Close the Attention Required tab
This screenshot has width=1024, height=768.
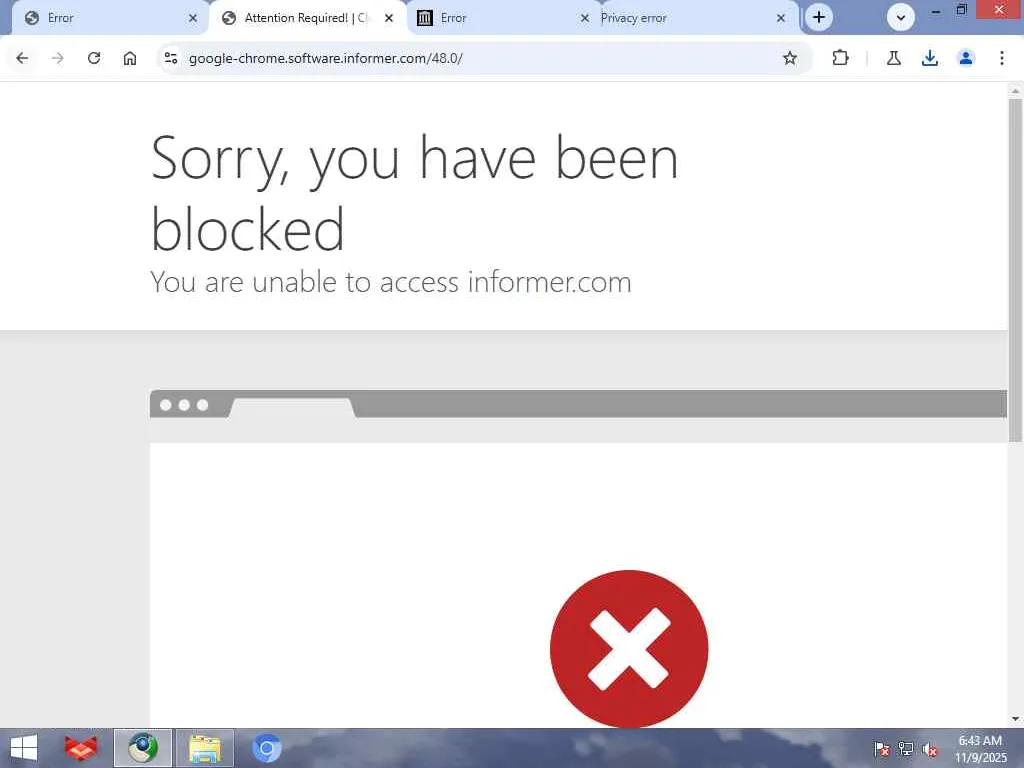pos(389,18)
